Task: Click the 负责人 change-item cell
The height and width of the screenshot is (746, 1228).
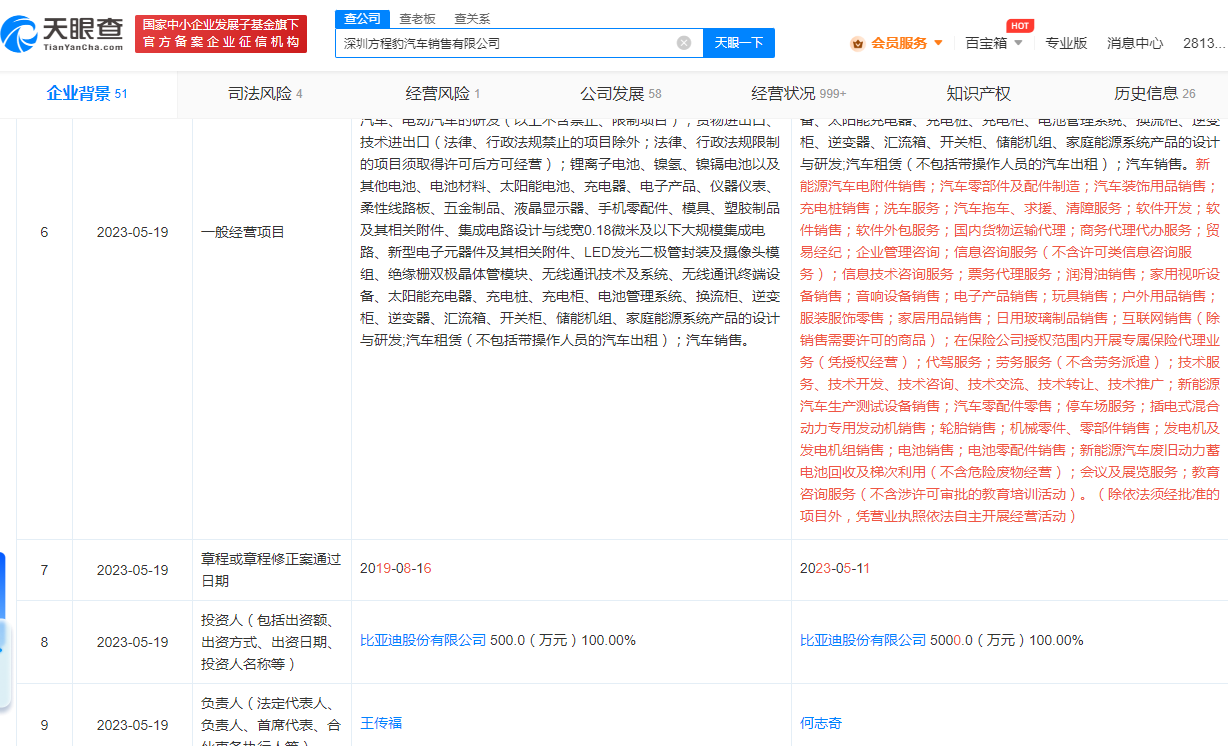Action: click(271, 715)
